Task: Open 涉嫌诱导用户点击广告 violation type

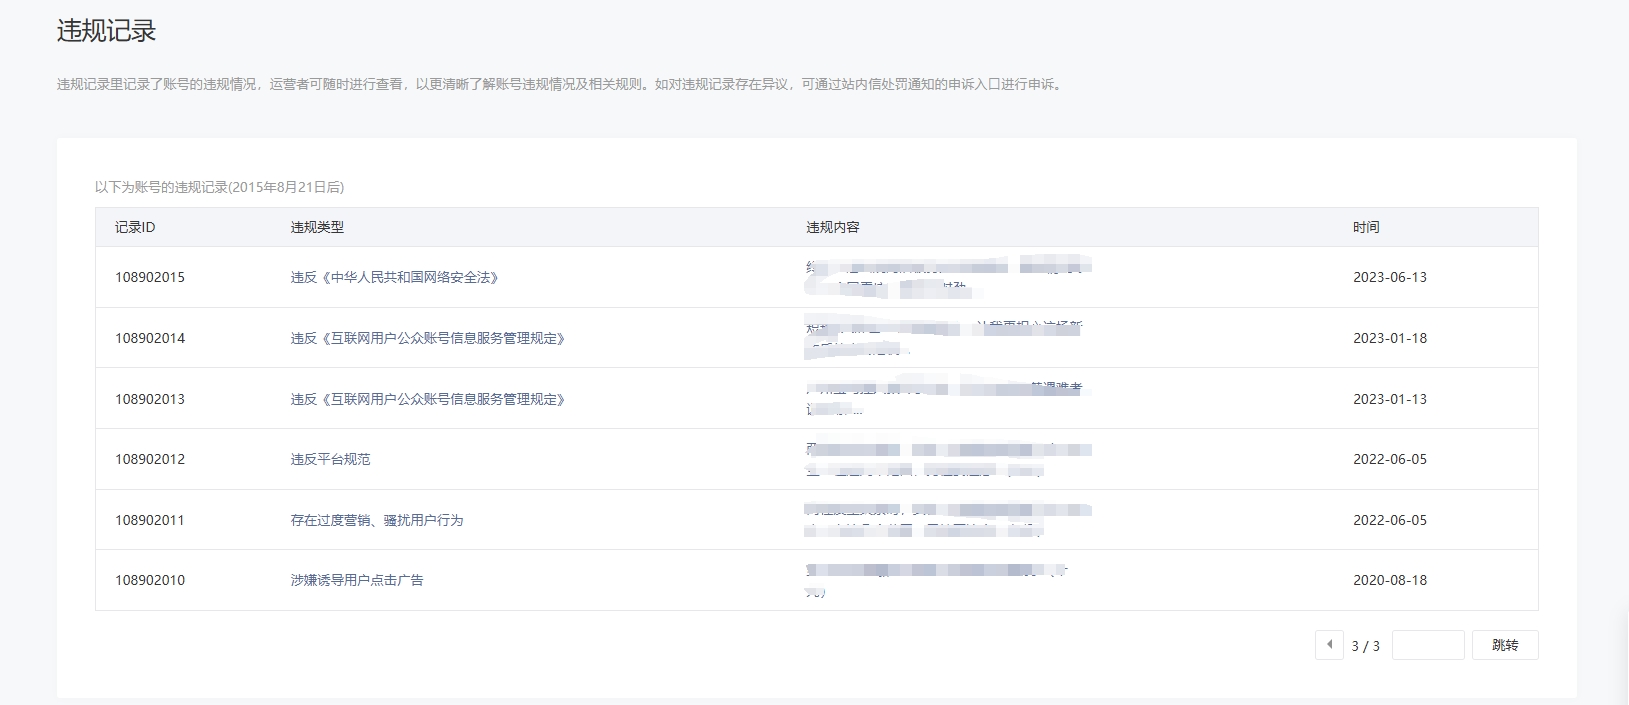Action: [357, 580]
